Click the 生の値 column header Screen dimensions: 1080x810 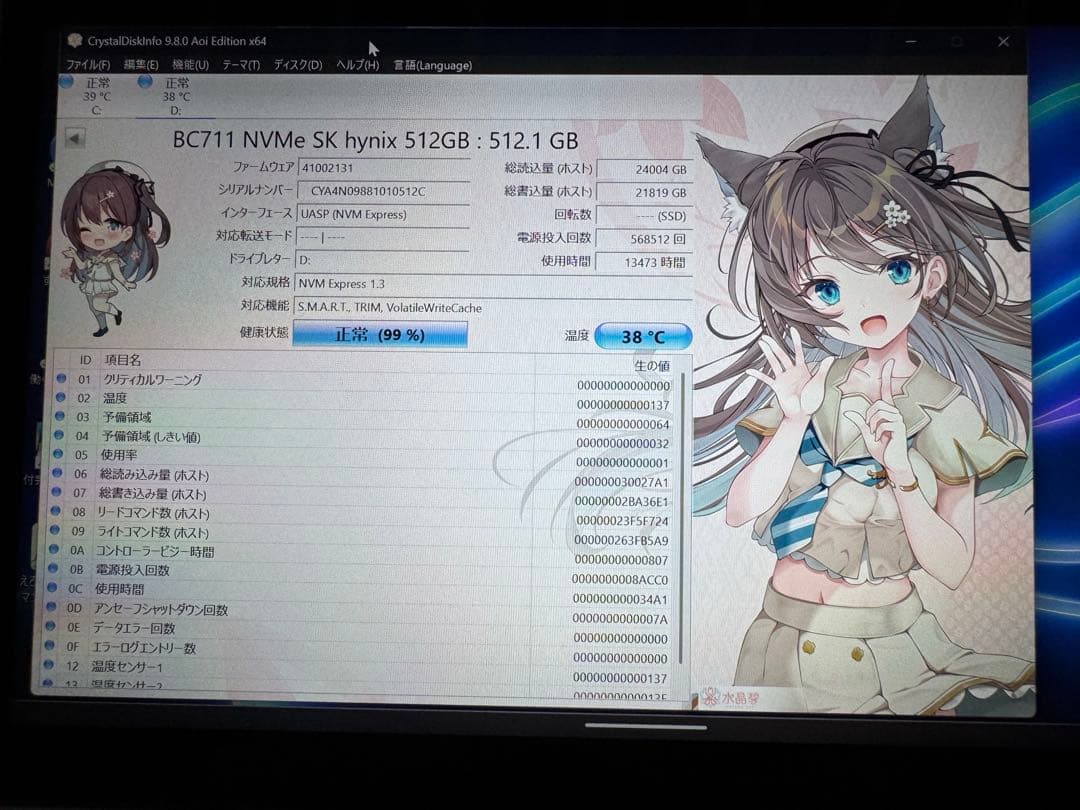point(651,366)
